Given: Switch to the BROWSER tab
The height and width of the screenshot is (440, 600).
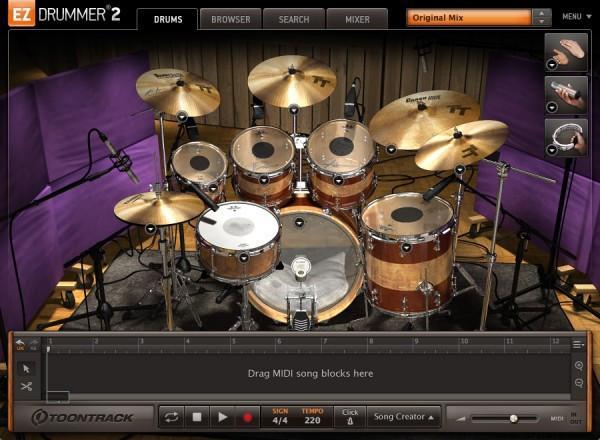Looking at the screenshot, I should [231, 20].
